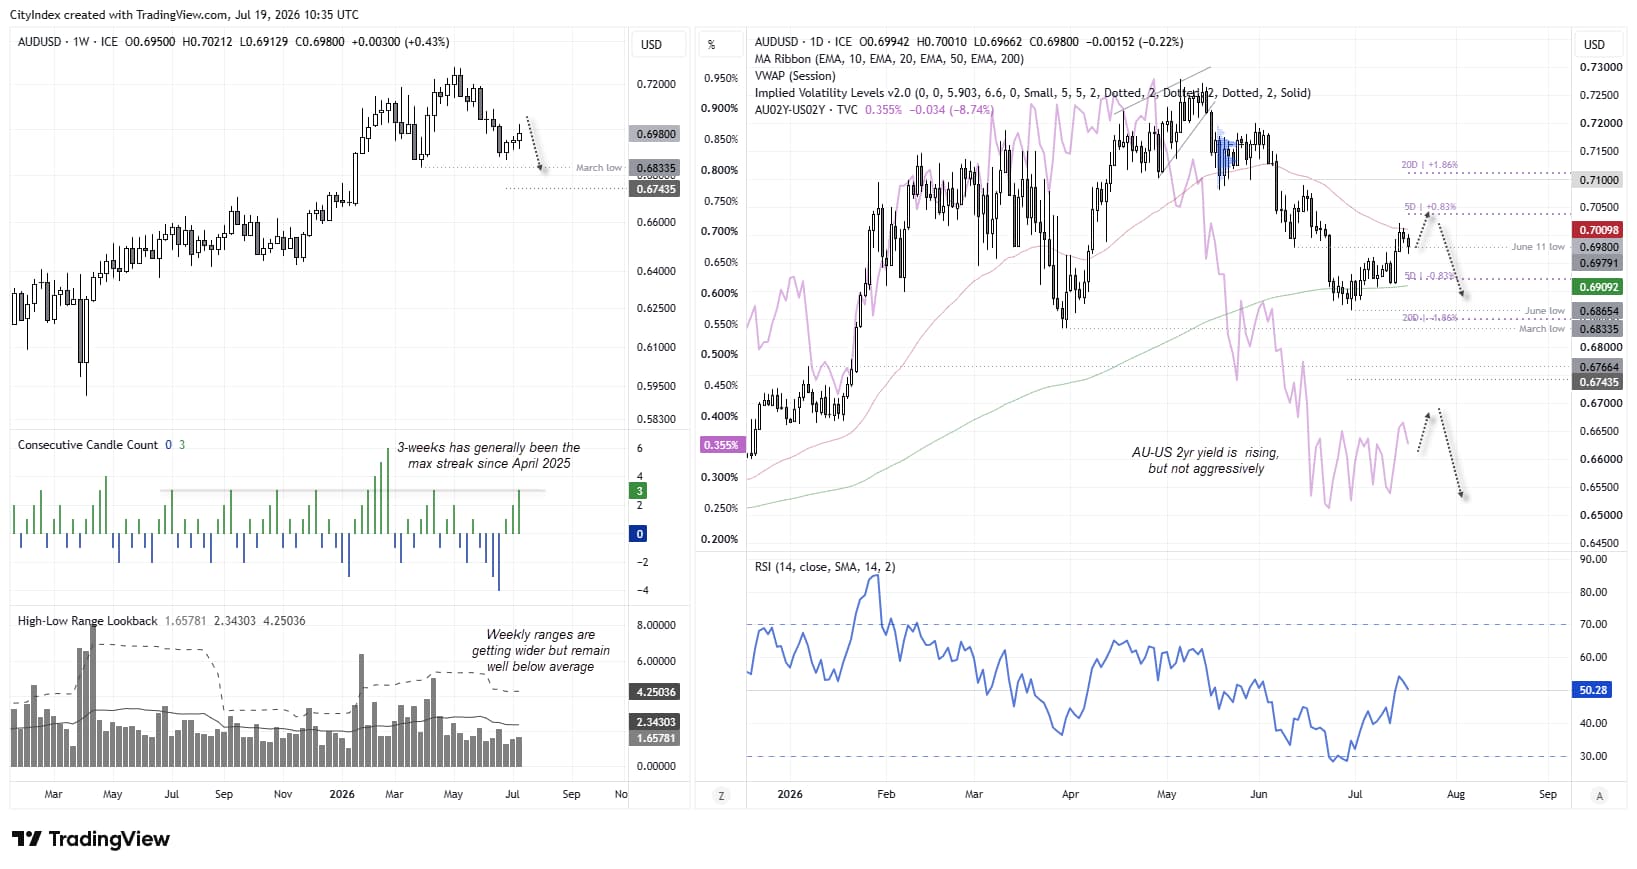
Task: Click the 2026 label on the weekly chart time axis
Action: 342,794
